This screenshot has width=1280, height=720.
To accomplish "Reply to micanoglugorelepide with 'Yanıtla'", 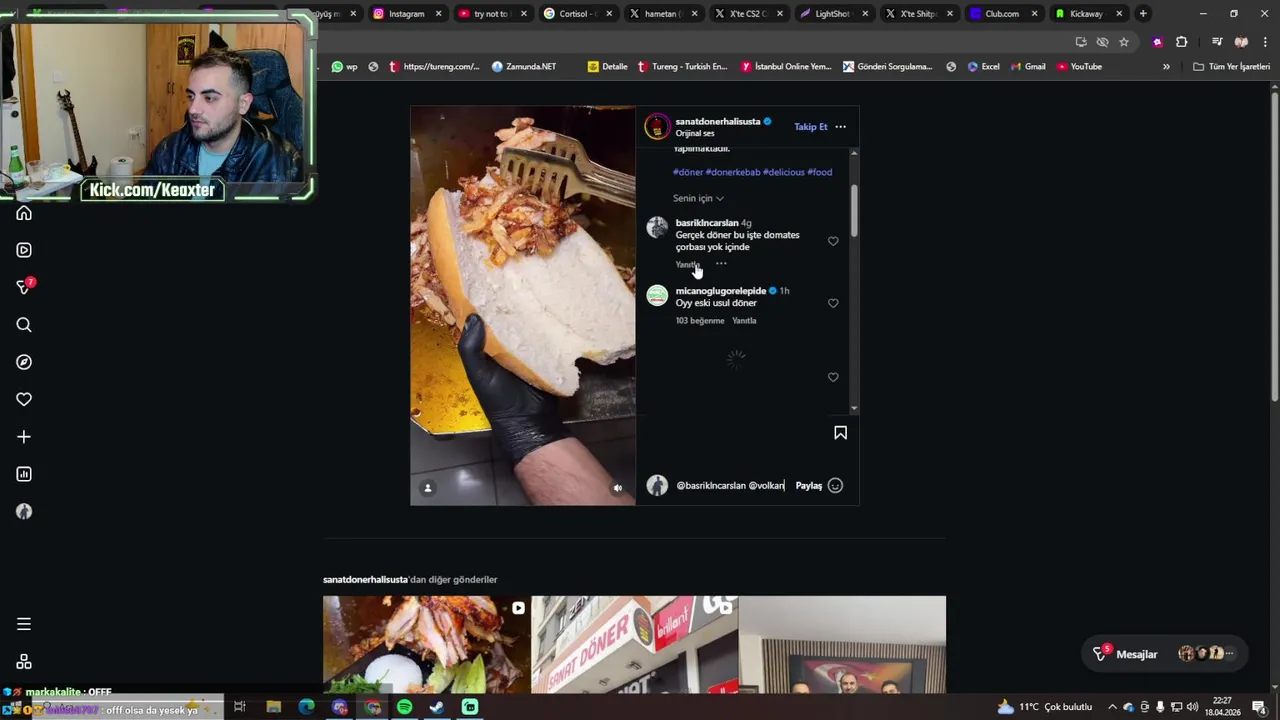I will [744, 321].
